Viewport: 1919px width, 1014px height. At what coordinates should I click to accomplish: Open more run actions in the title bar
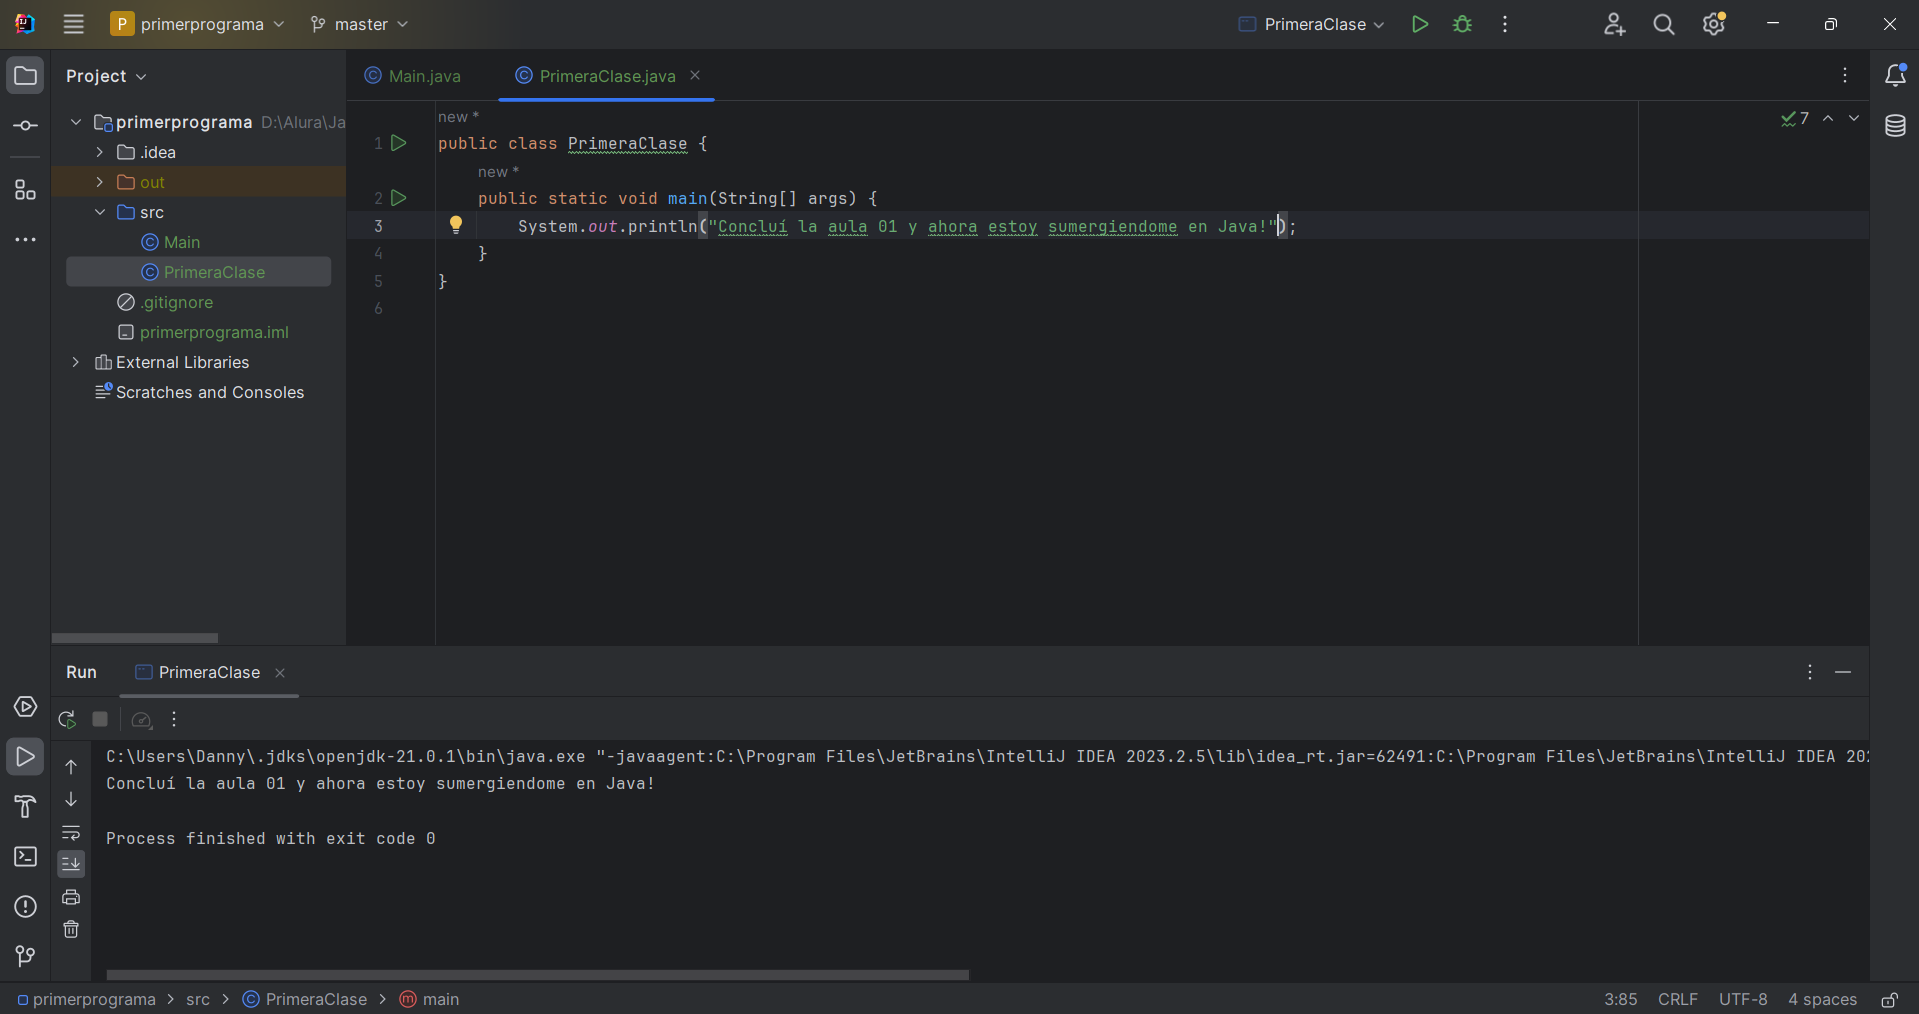pos(1505,24)
